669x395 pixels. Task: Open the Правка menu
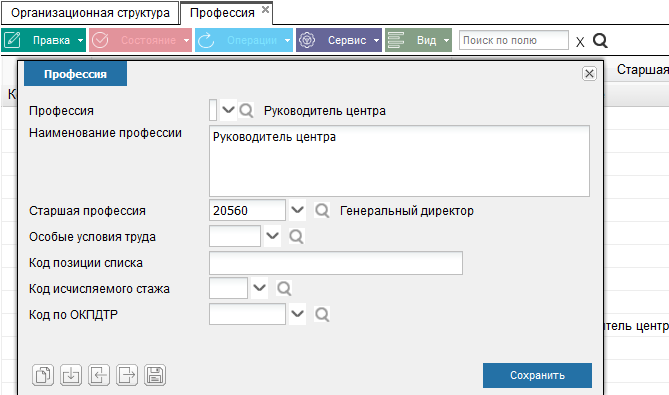pyautogui.click(x=44, y=40)
